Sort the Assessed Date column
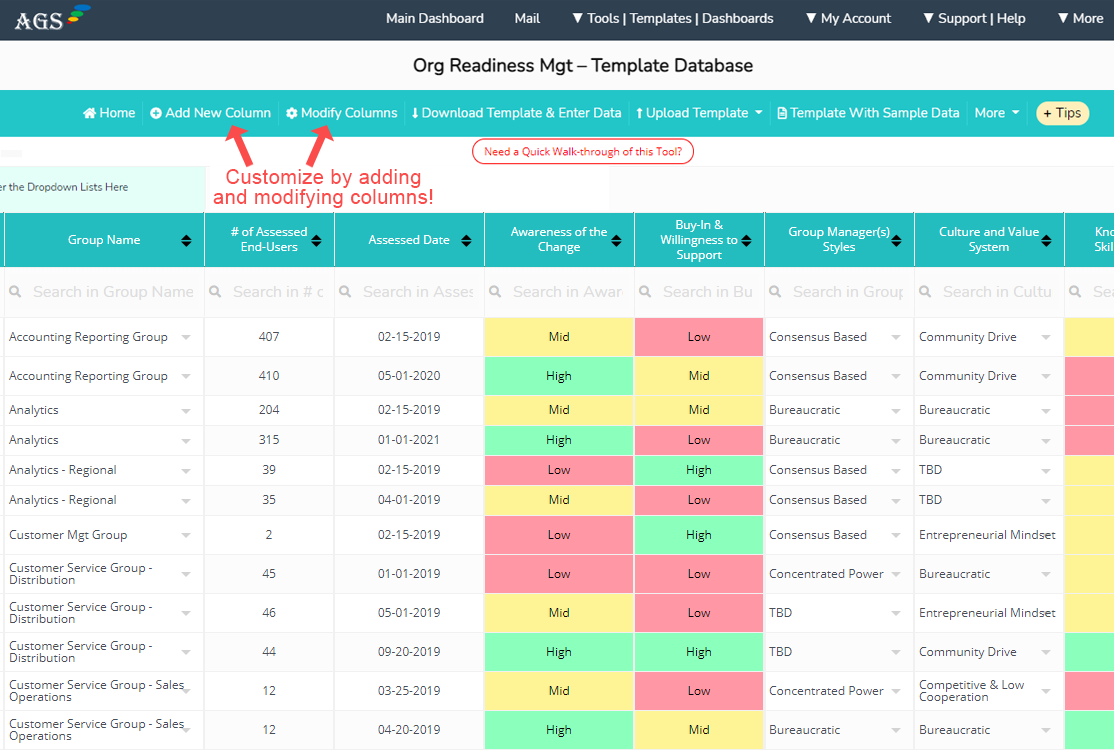The width and height of the screenshot is (1114, 750). [466, 240]
